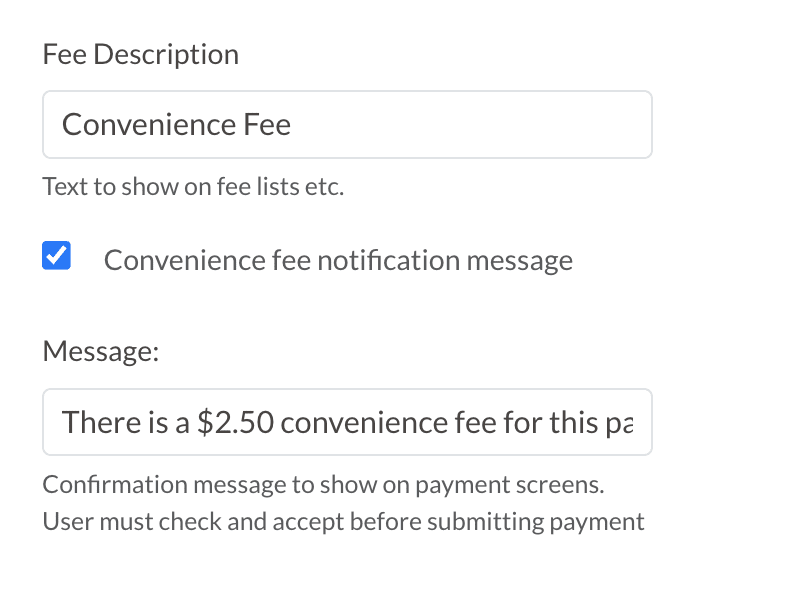This screenshot has width=788, height=600.
Task: Click the 'Convenience fee notification message' checkbox label
Action: click(x=338, y=261)
